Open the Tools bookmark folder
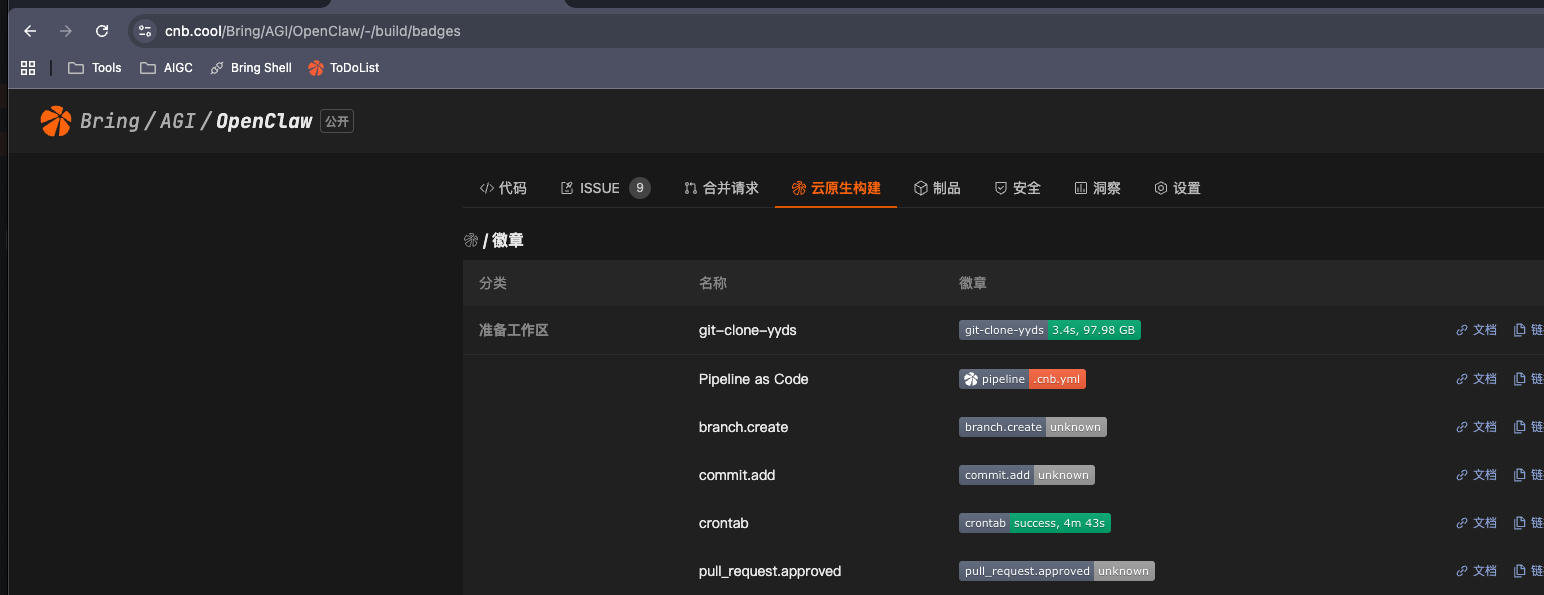Screen dimensions: 1544x595 click(x=94, y=68)
